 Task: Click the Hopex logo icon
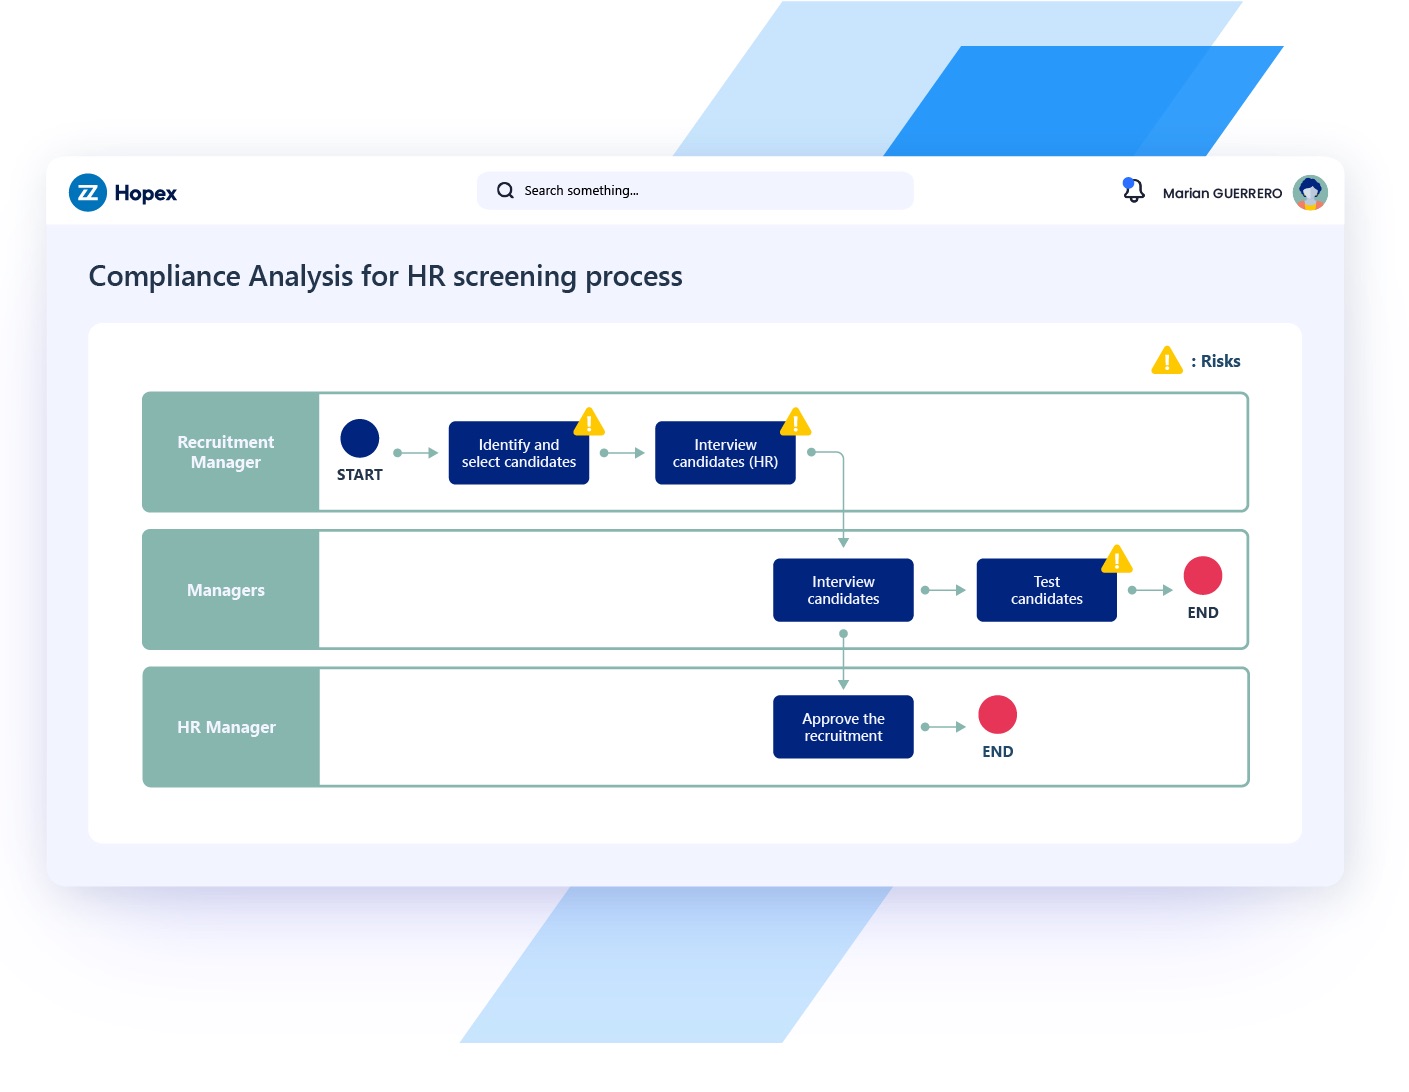pyautogui.click(x=88, y=193)
